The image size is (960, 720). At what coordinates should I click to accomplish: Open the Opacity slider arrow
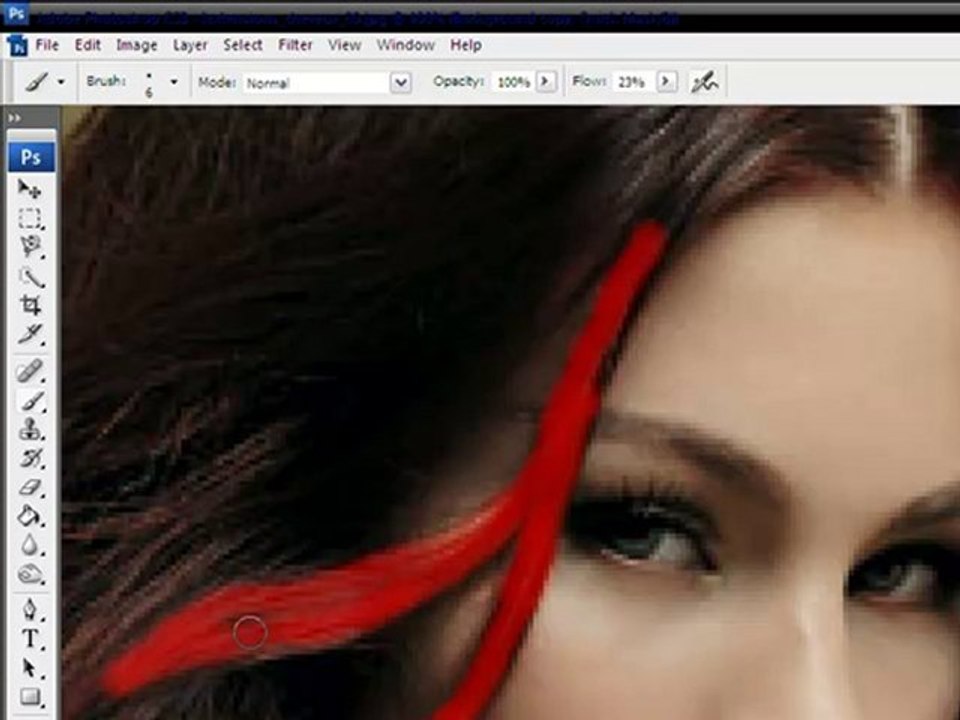(546, 81)
